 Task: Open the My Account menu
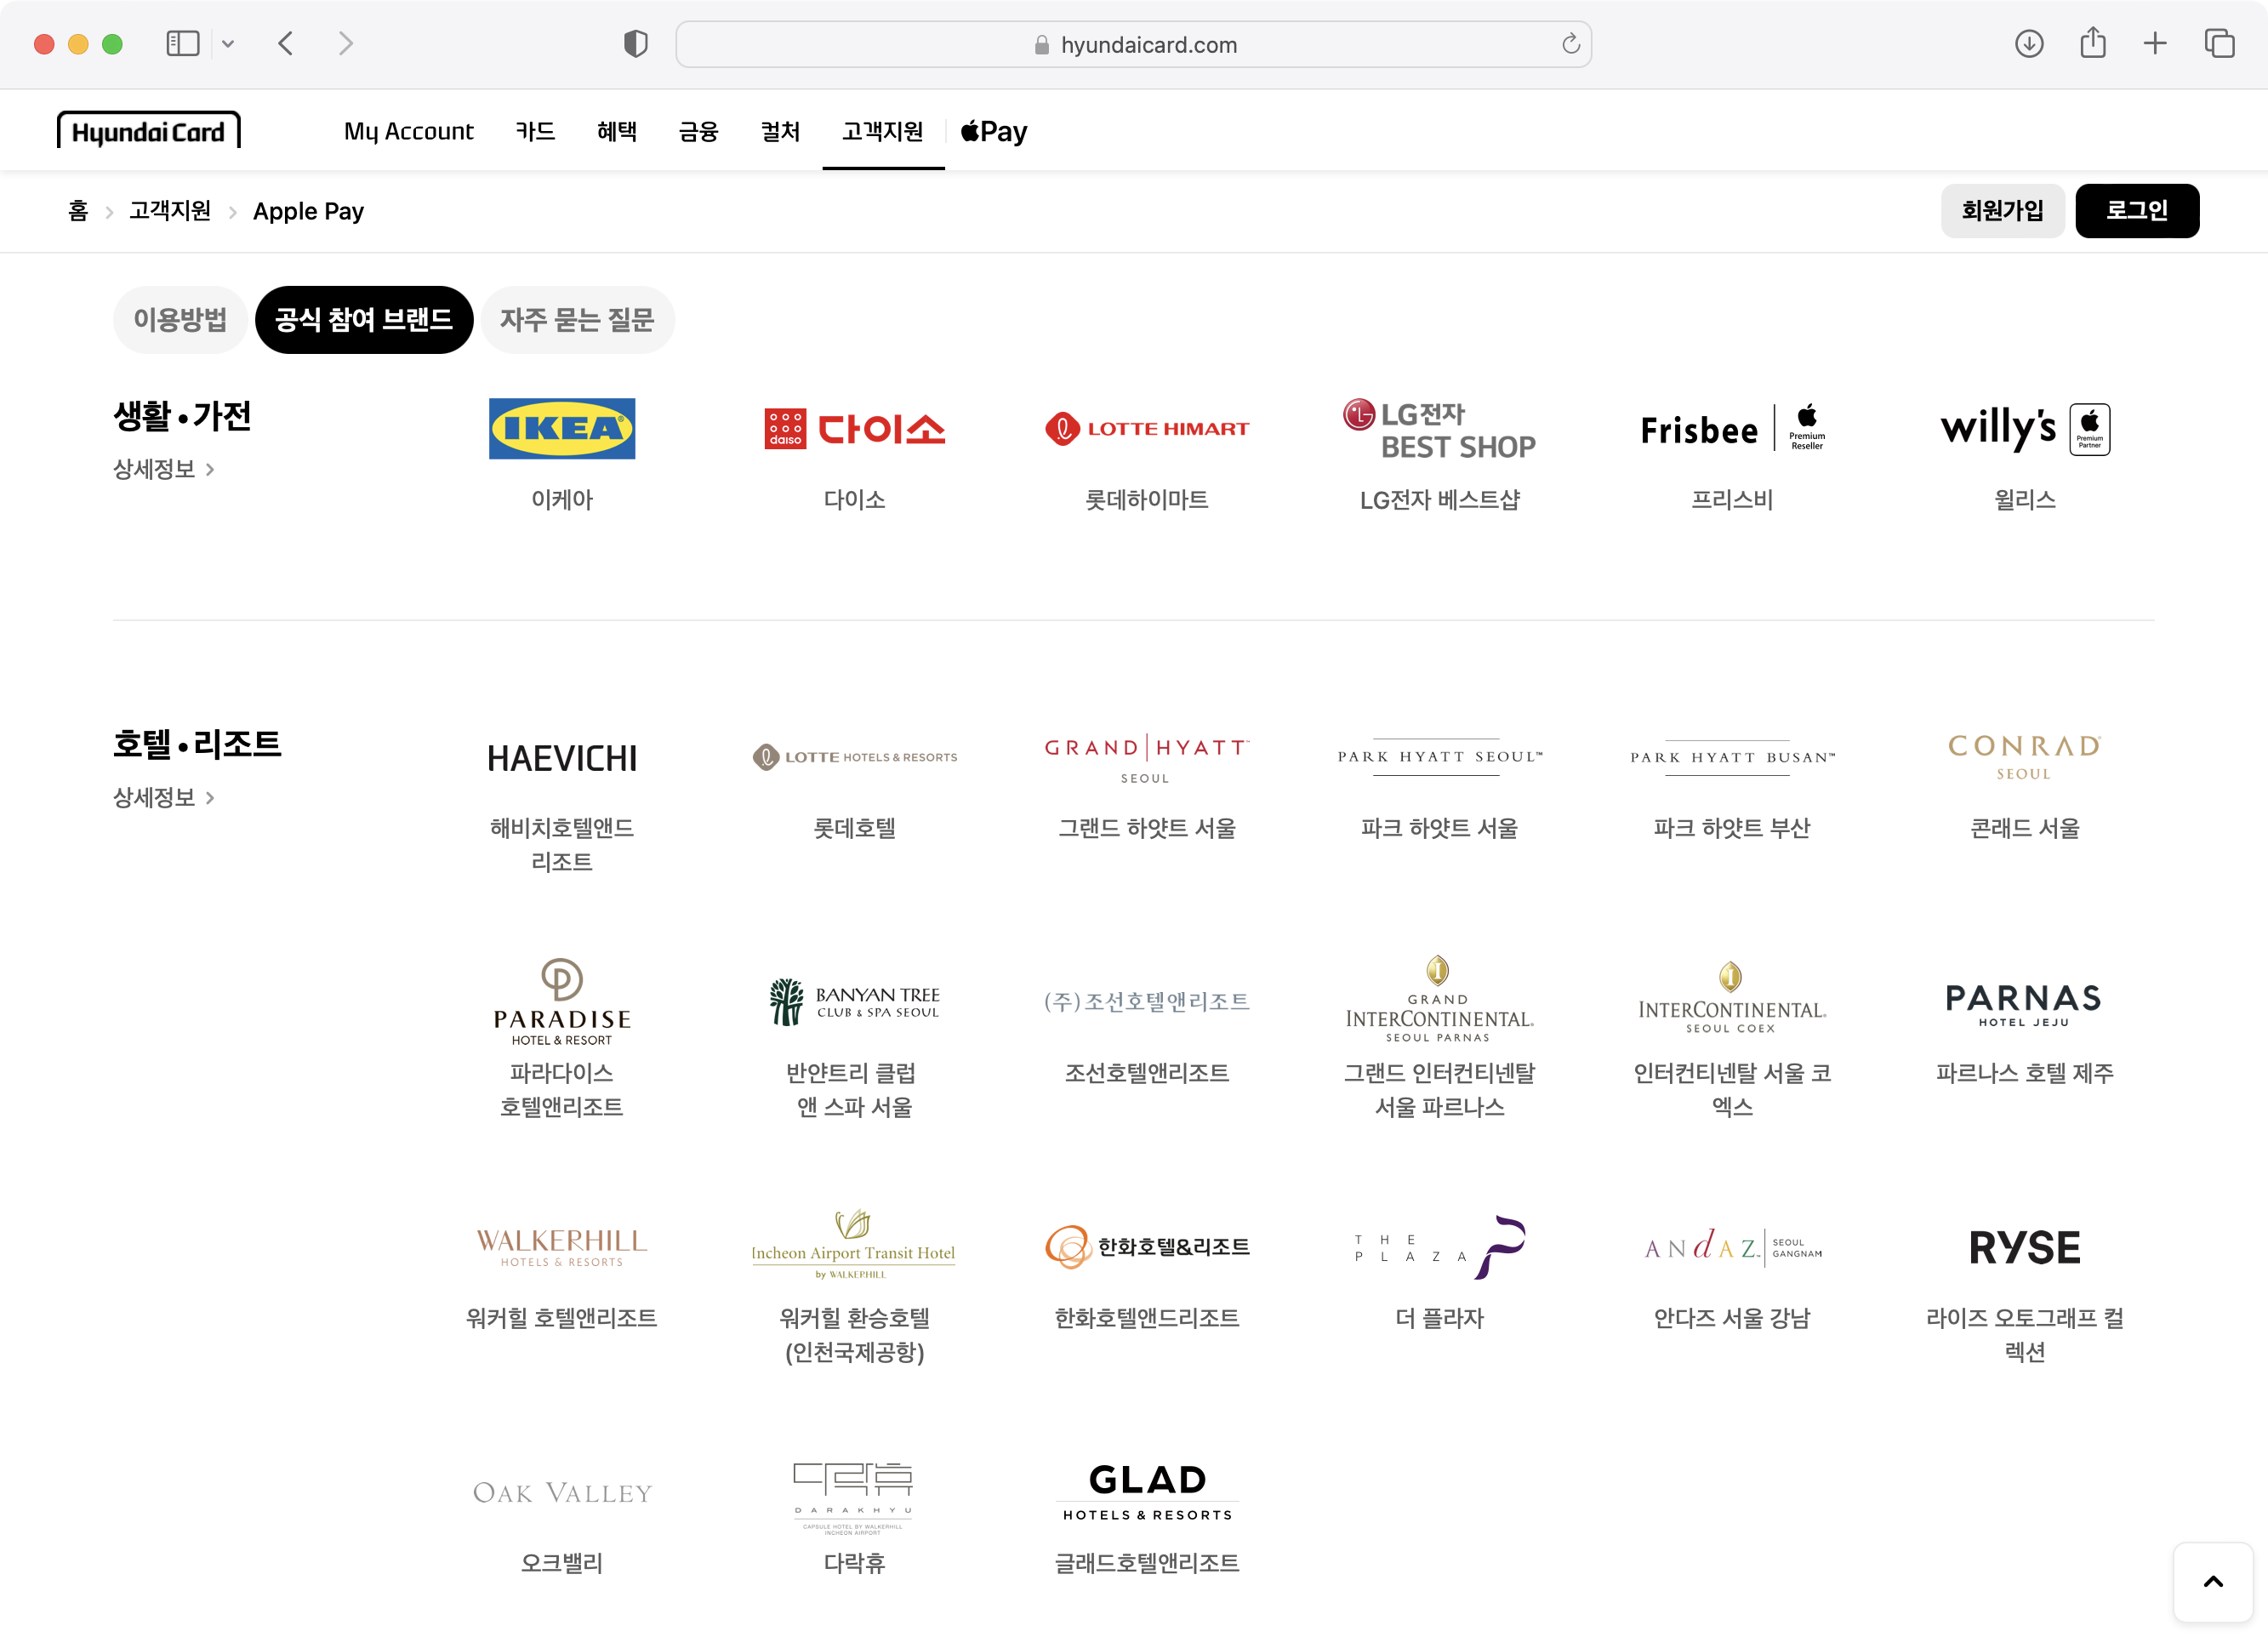(408, 131)
